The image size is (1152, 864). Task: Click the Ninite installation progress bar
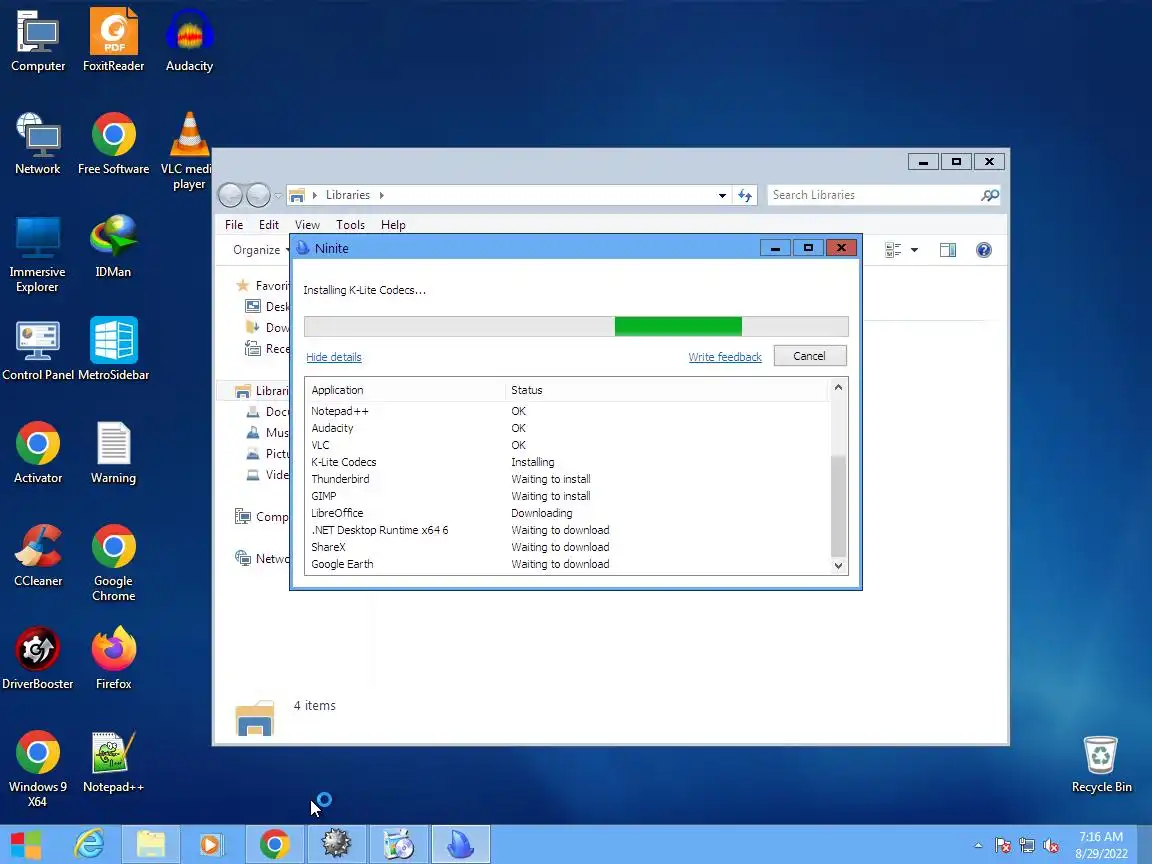576,326
